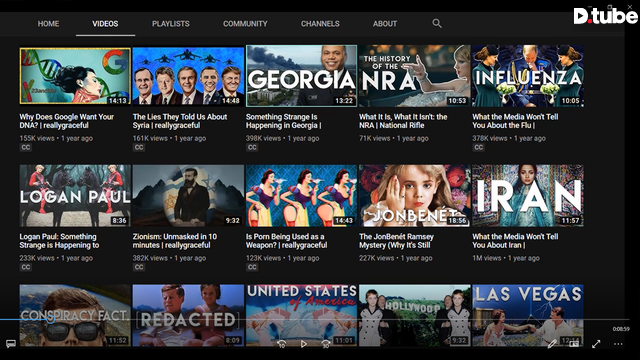Click the CC badge under Google DNA video
The width and height of the screenshot is (640, 360).
26,147
